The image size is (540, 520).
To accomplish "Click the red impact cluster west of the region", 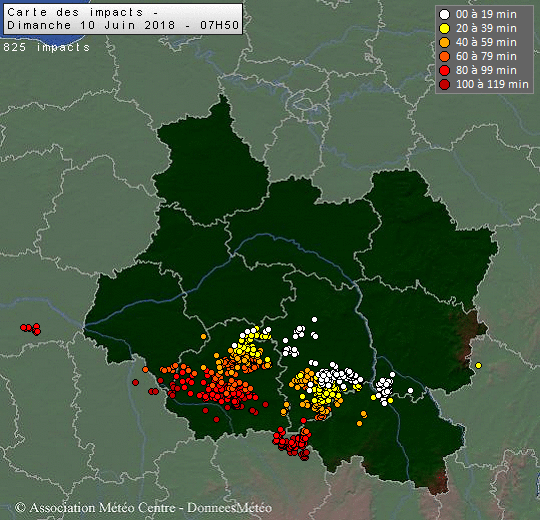I will 31,329.
